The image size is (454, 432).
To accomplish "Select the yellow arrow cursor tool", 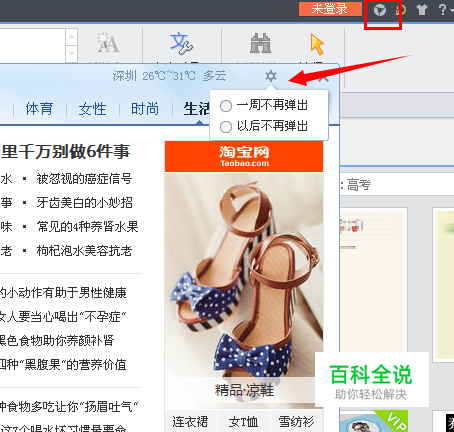I will (317, 44).
